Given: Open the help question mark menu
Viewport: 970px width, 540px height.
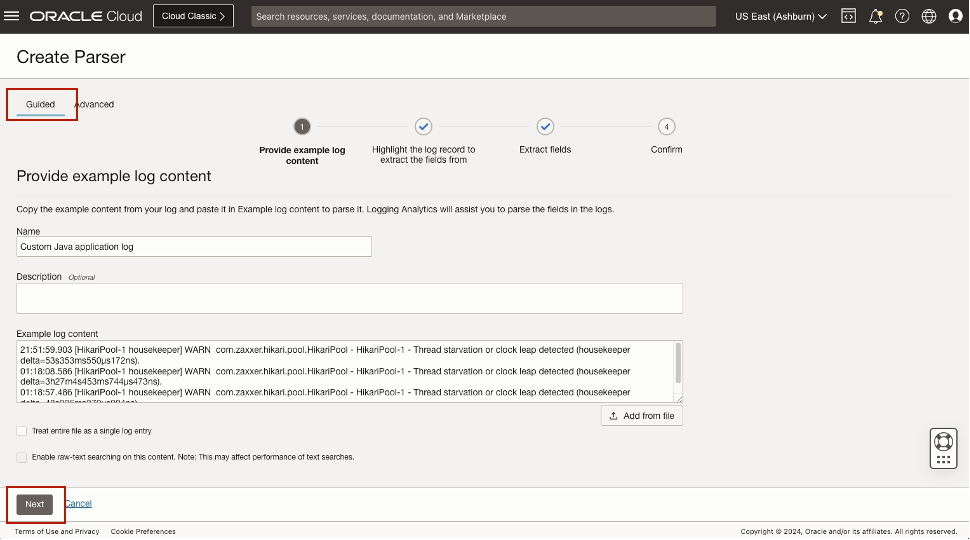Looking at the screenshot, I should [x=902, y=17].
